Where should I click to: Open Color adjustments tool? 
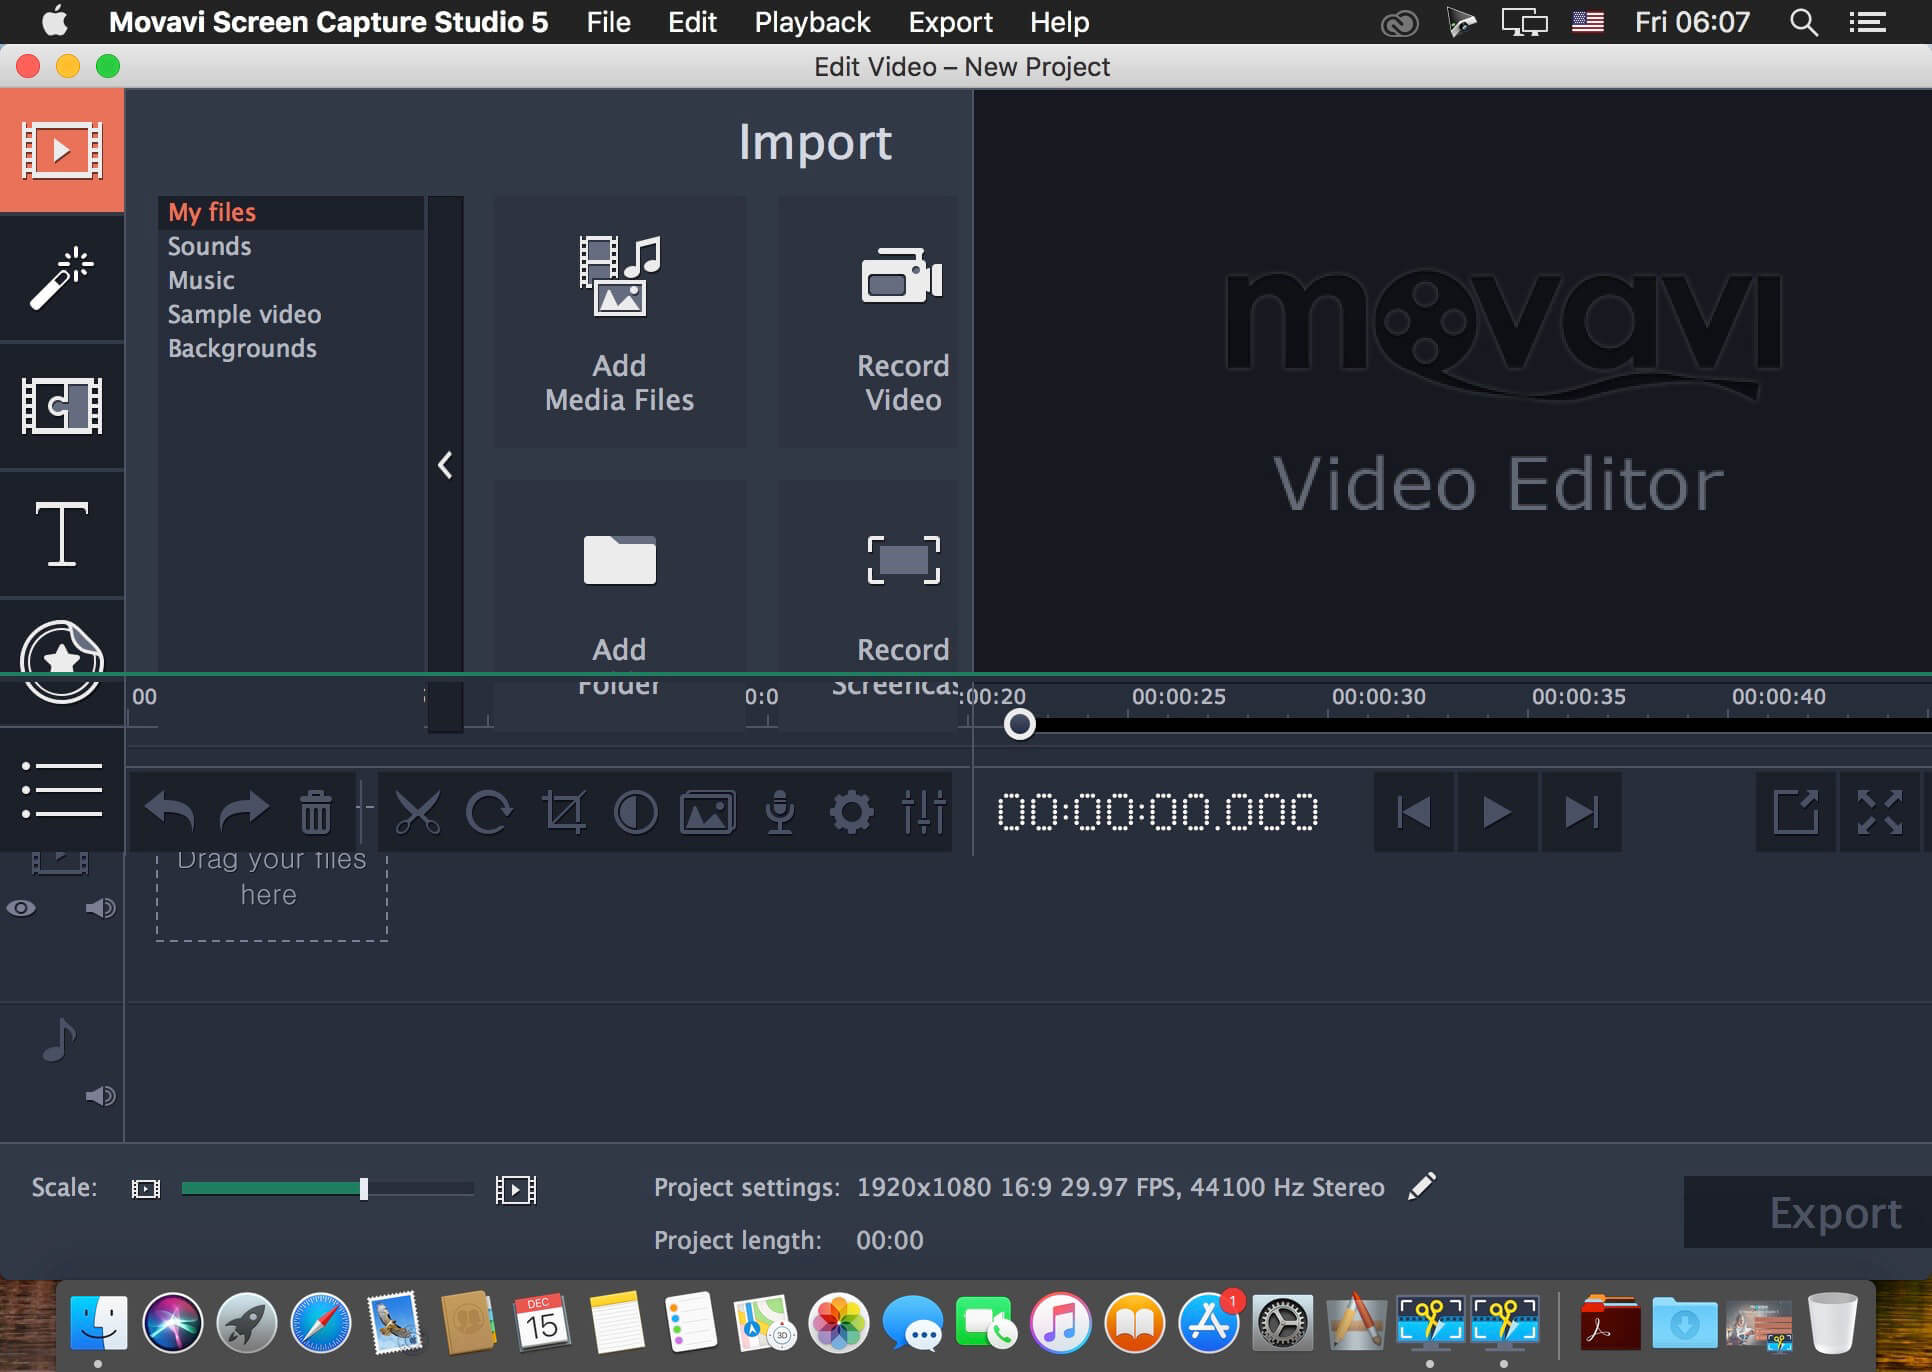[636, 812]
